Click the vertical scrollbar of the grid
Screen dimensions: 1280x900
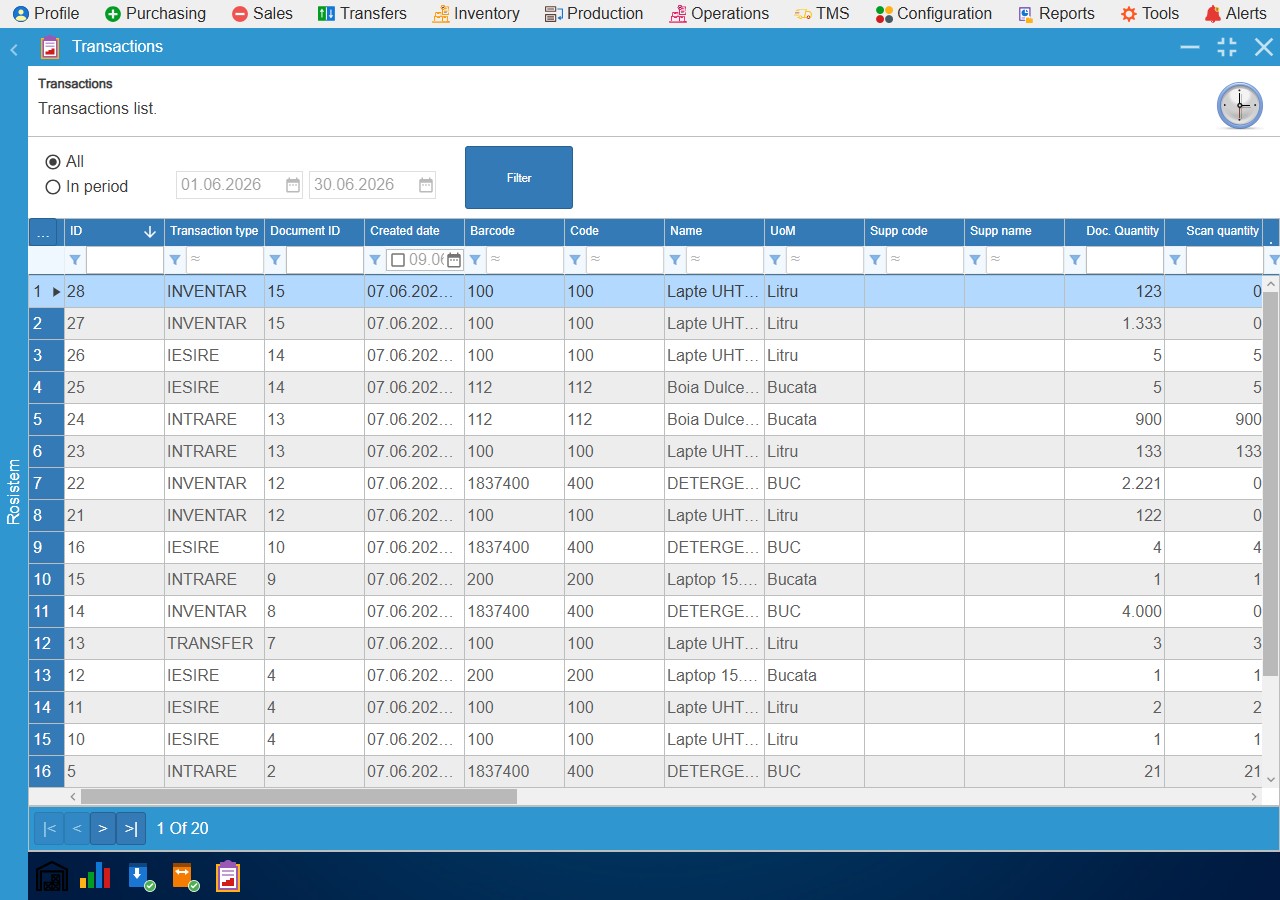coord(1271,483)
